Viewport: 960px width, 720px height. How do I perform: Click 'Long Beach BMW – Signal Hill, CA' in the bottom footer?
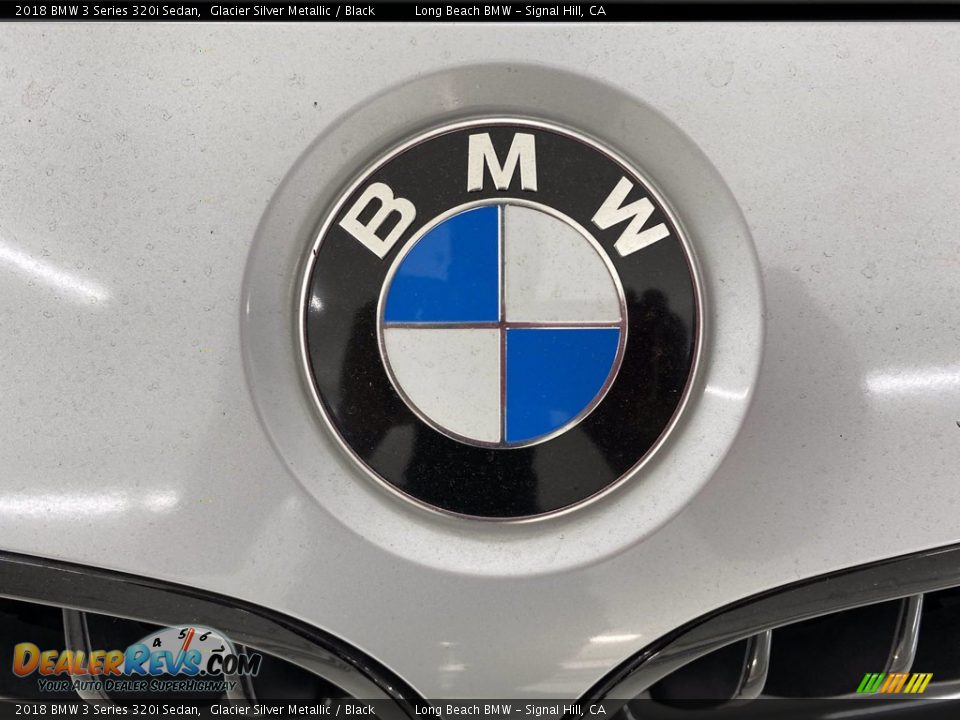pyautogui.click(x=510, y=710)
